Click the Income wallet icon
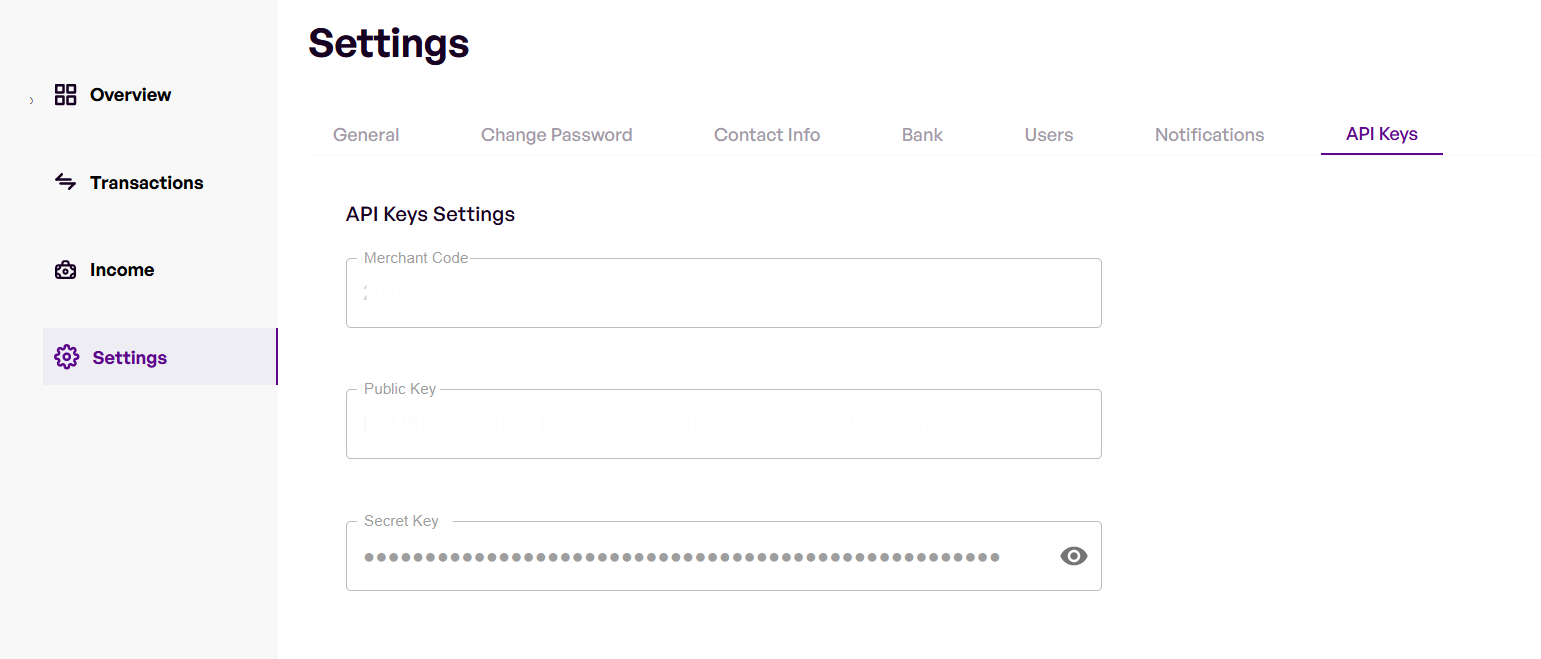The height and width of the screenshot is (659, 1541). [x=66, y=270]
